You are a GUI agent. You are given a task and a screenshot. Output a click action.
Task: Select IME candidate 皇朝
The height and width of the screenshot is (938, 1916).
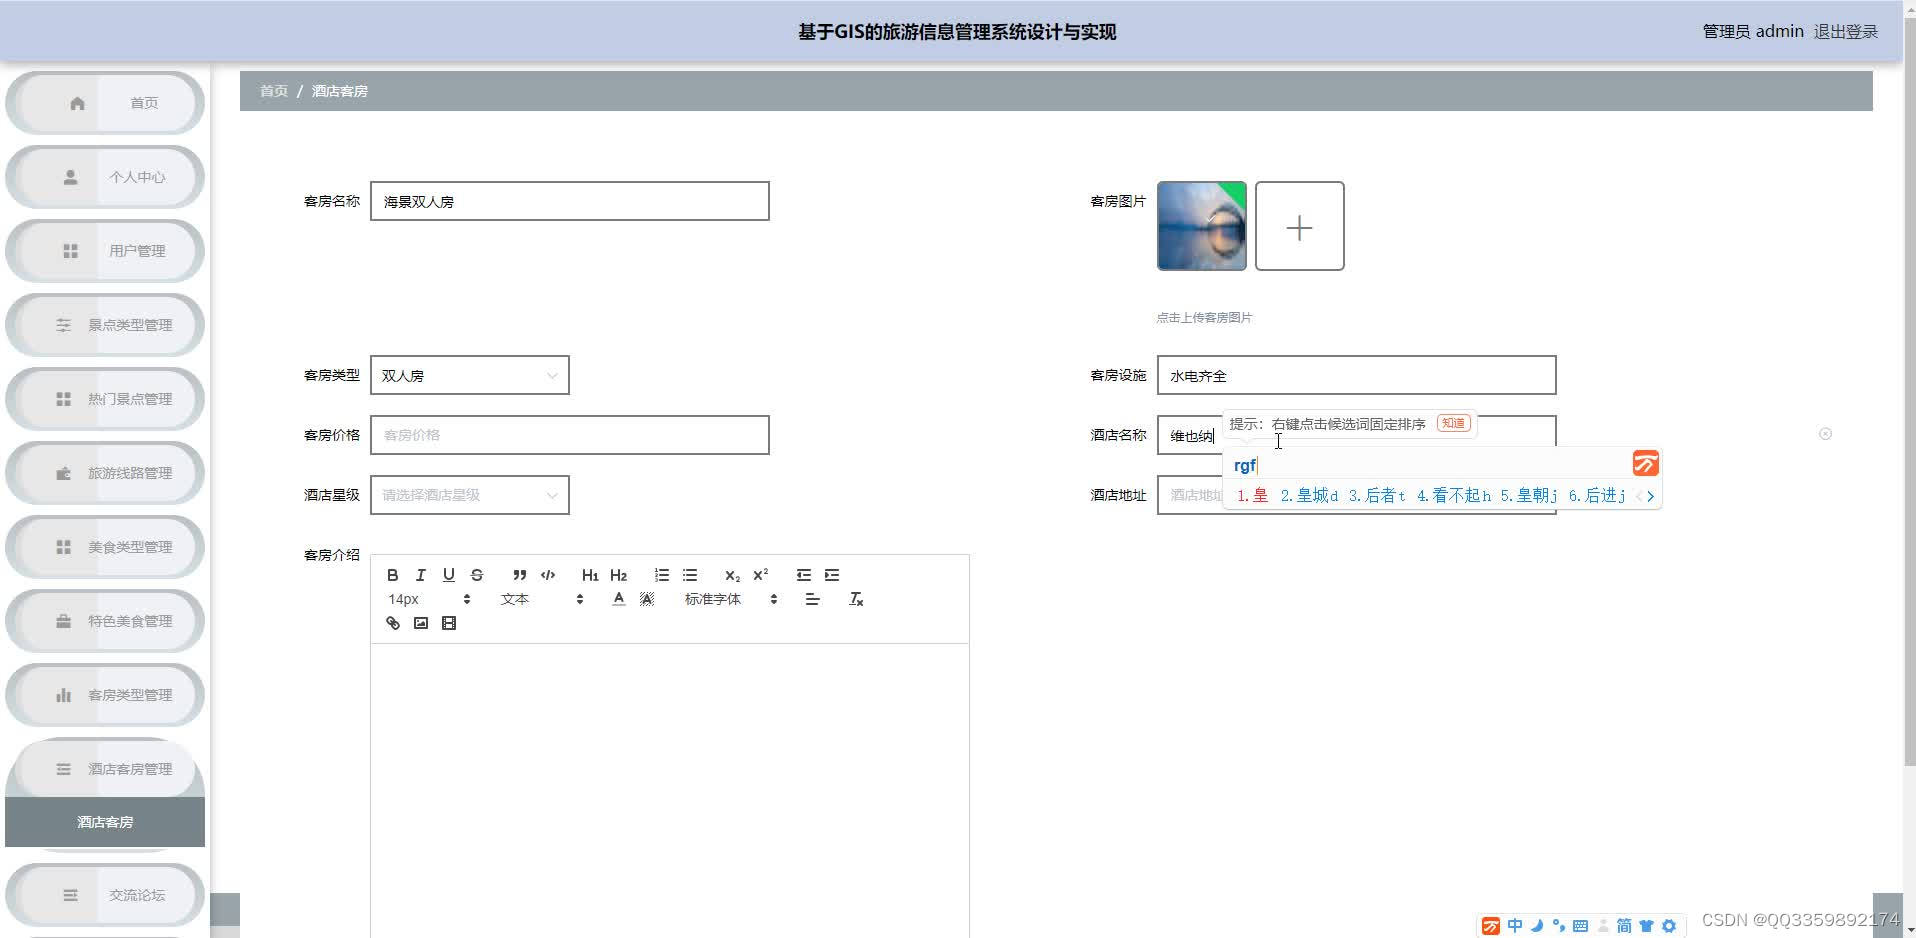pyautogui.click(x=1528, y=496)
